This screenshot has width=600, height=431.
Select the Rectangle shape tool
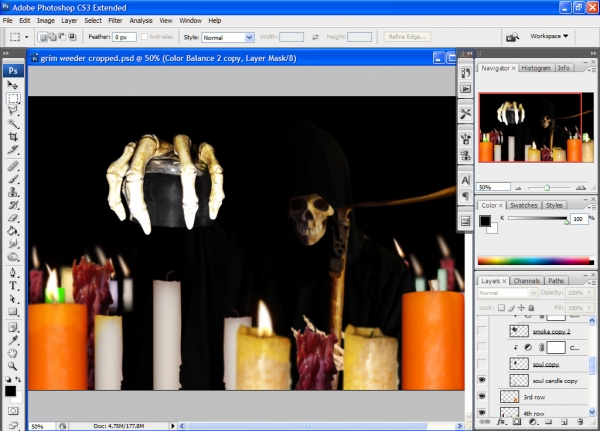pyautogui.click(x=13, y=312)
